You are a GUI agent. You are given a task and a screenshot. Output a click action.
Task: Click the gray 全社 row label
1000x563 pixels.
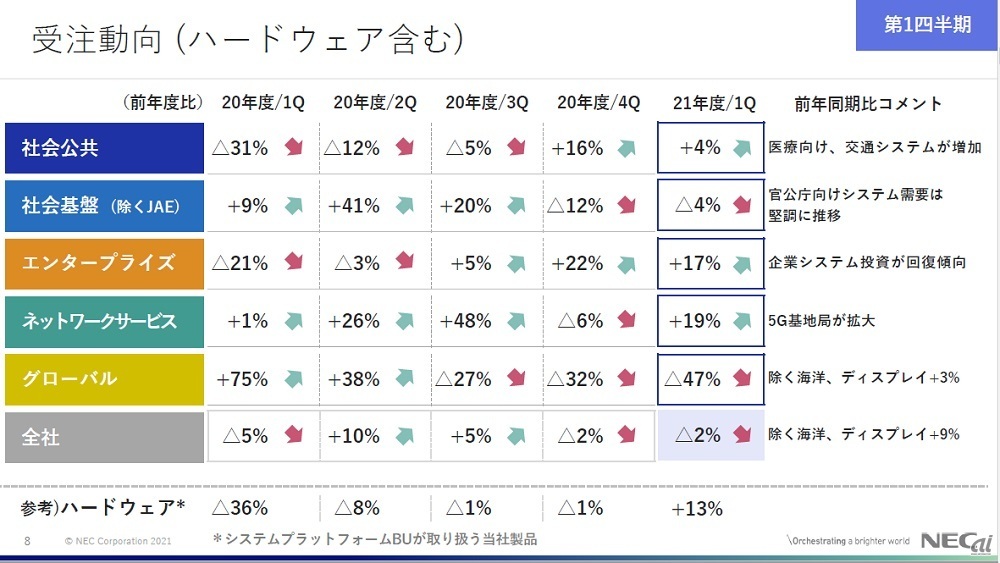point(104,437)
